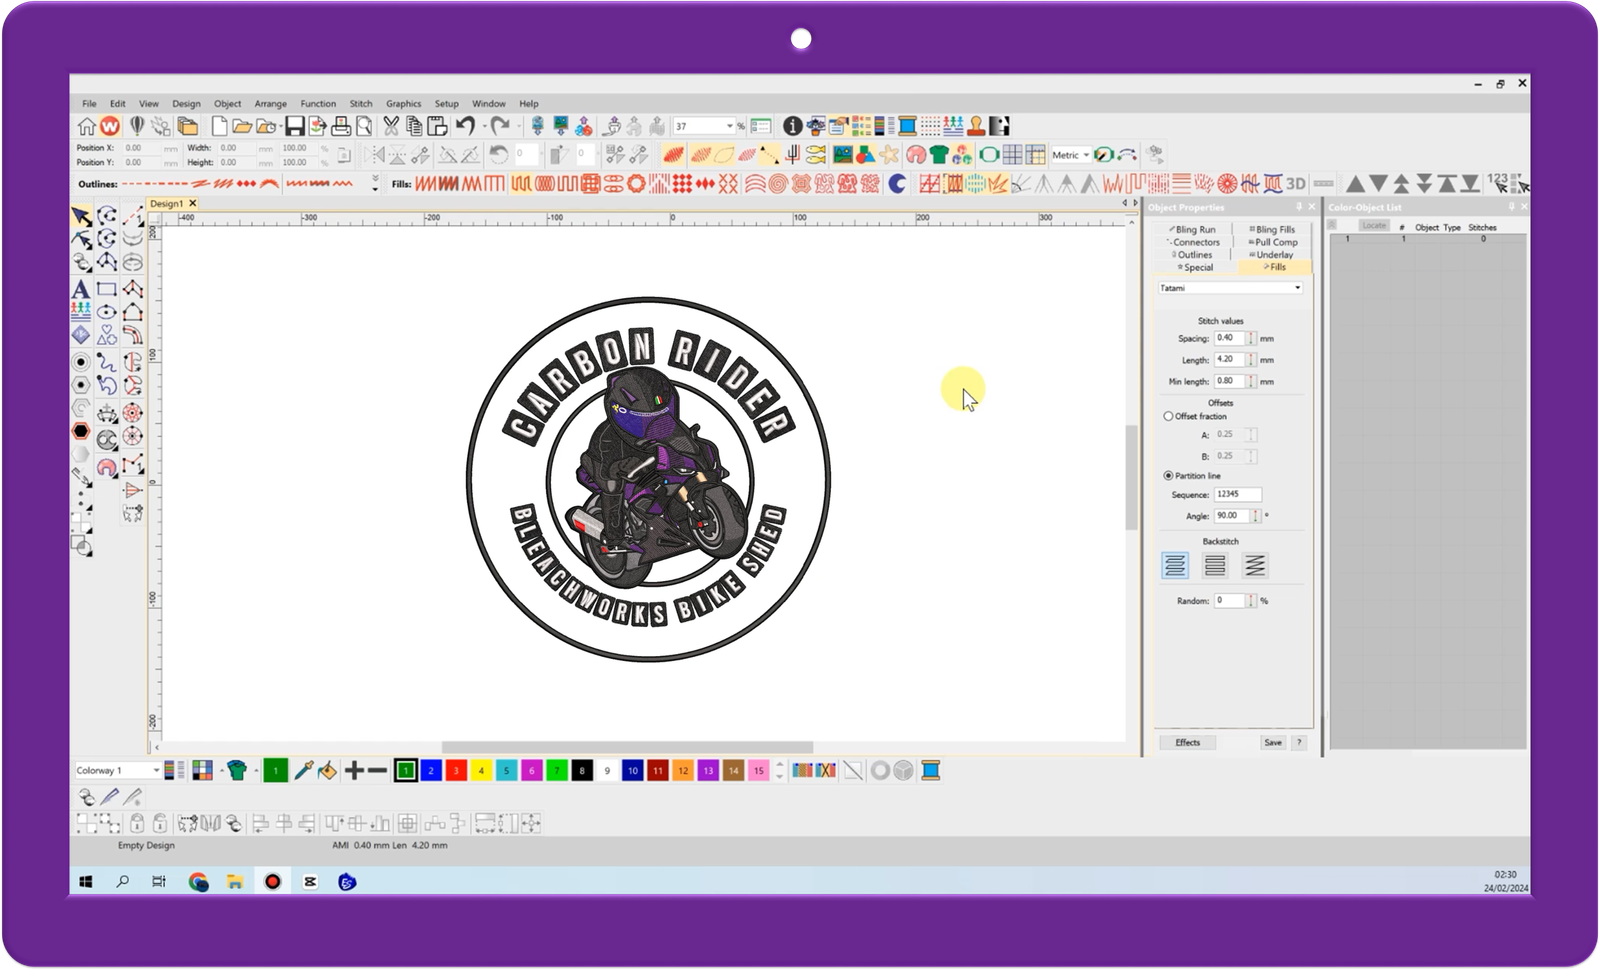This screenshot has width=1600, height=970.
Task: Open the zoom percentage dropdown showing 37
Action: tap(729, 126)
